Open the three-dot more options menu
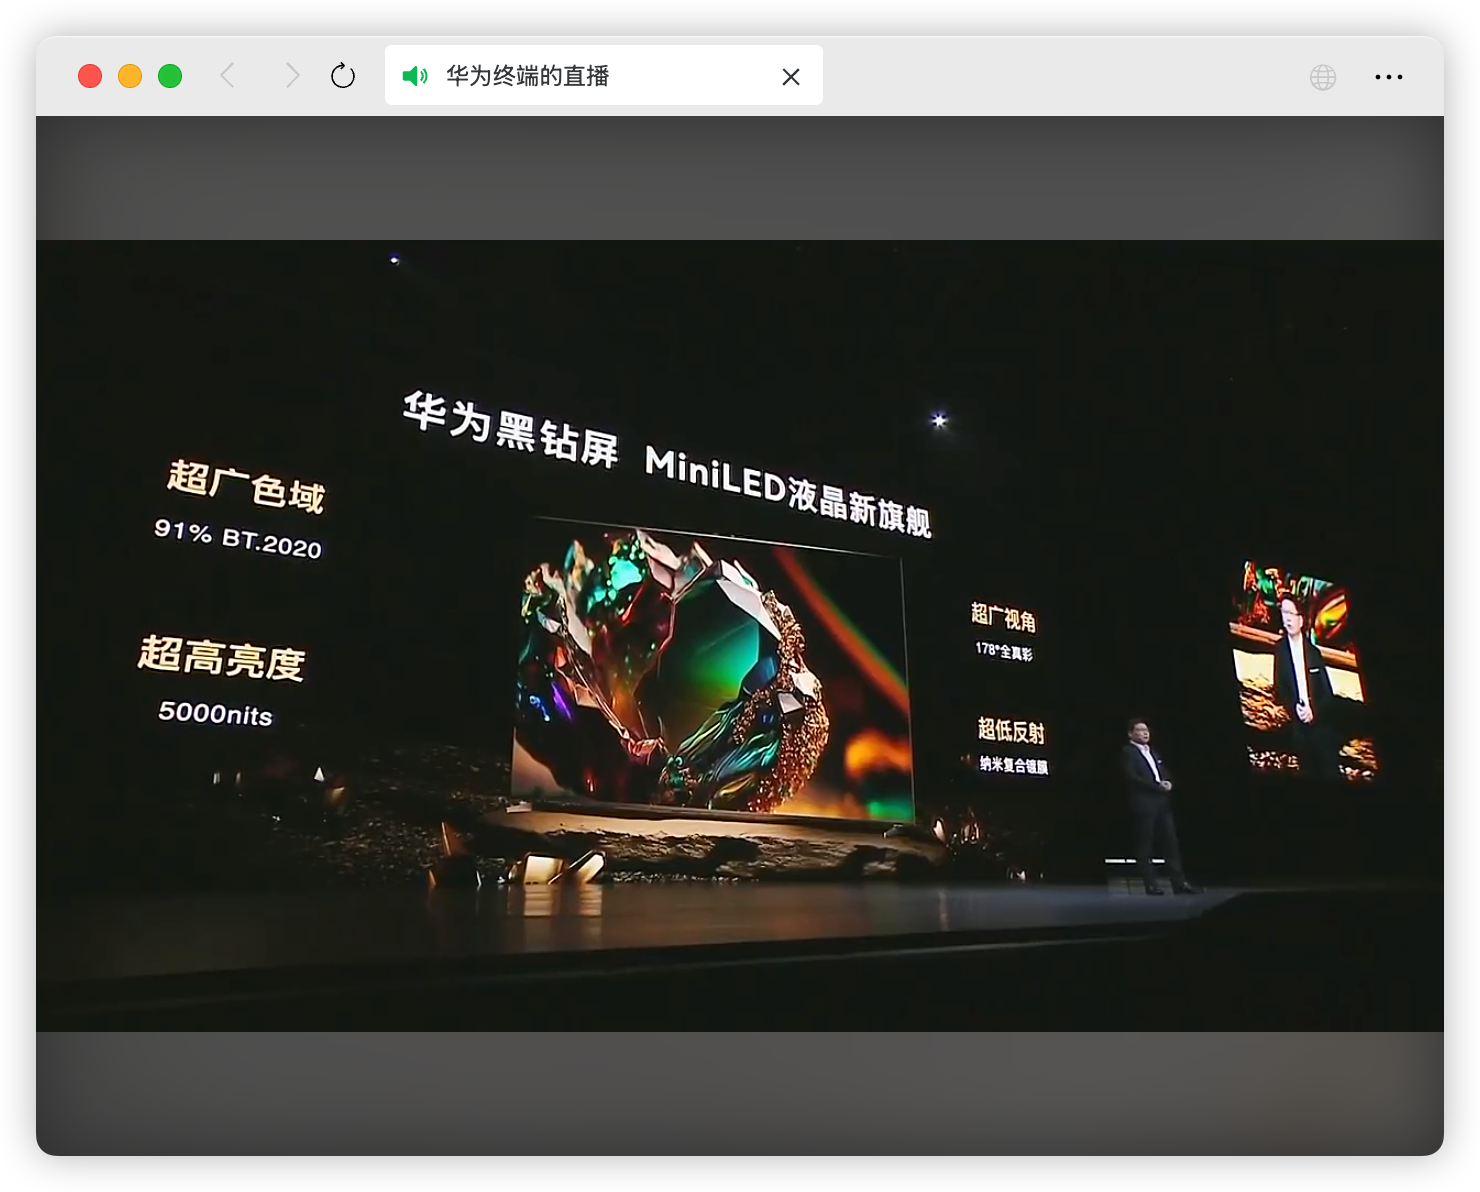Screen dimensions: 1480x1192 (x=1389, y=77)
